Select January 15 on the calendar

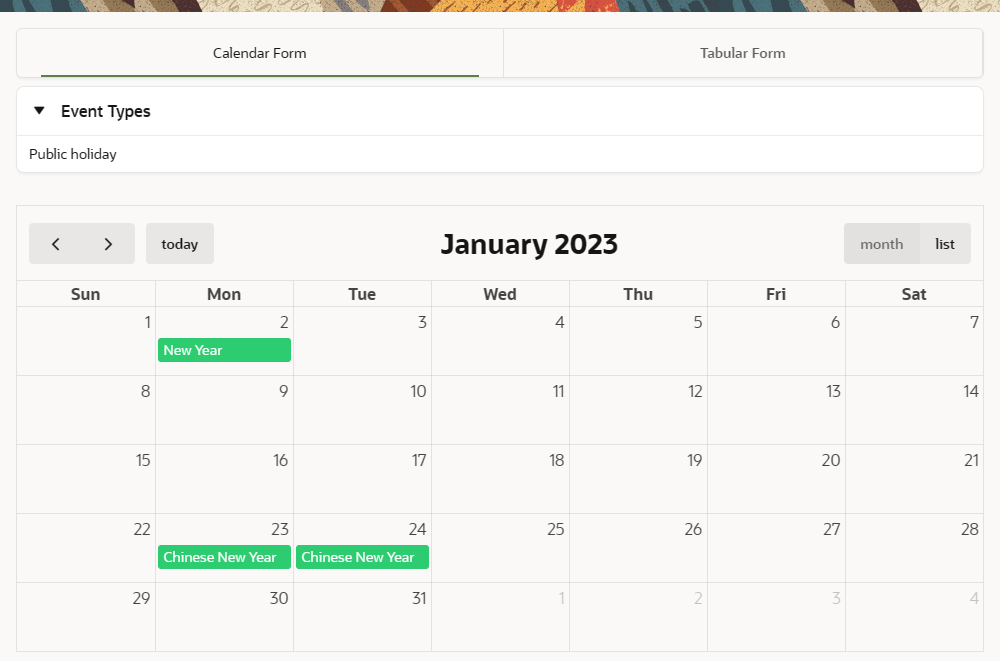click(86, 478)
